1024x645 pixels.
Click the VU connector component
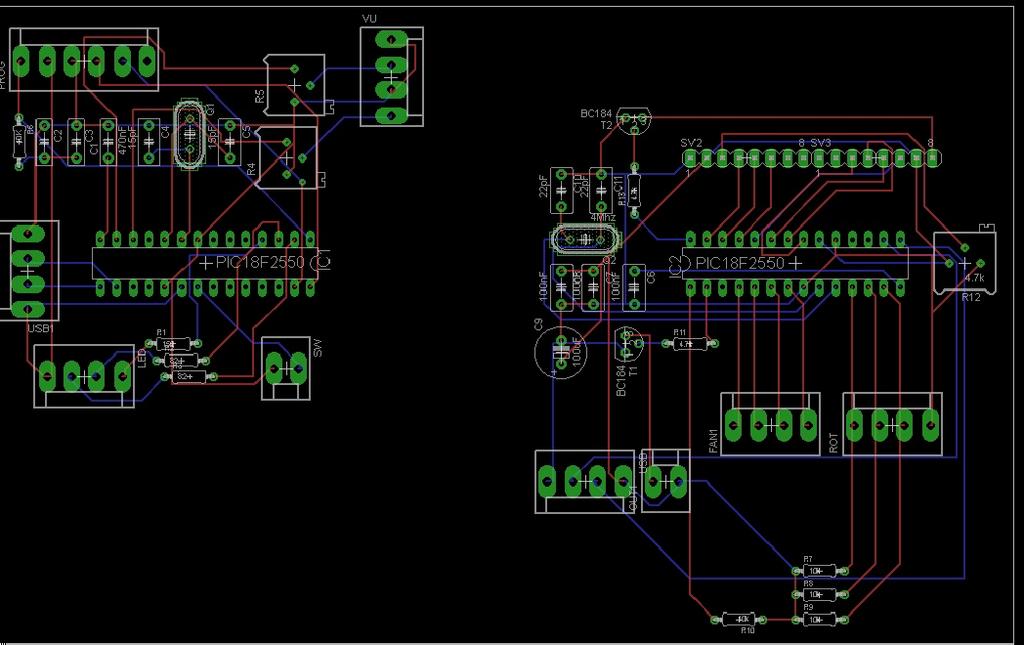coord(391,77)
